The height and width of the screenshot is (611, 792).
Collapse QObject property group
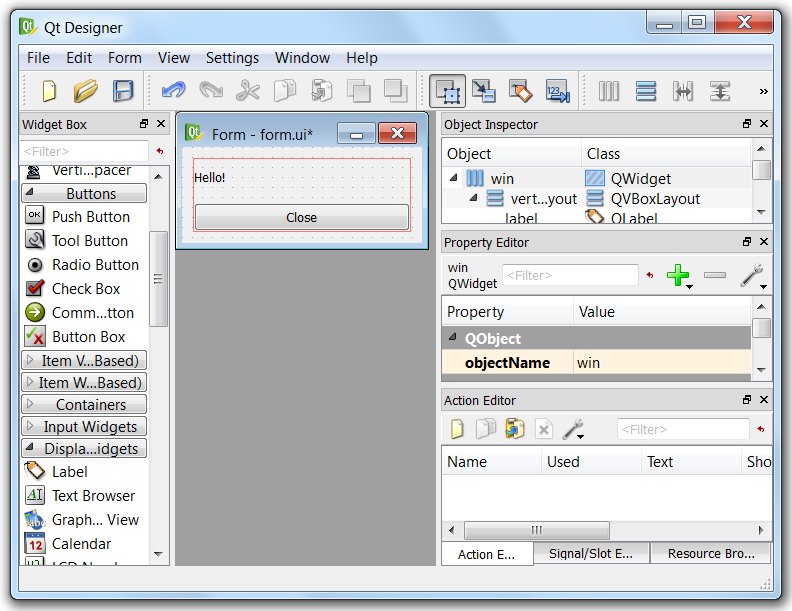[453, 337]
